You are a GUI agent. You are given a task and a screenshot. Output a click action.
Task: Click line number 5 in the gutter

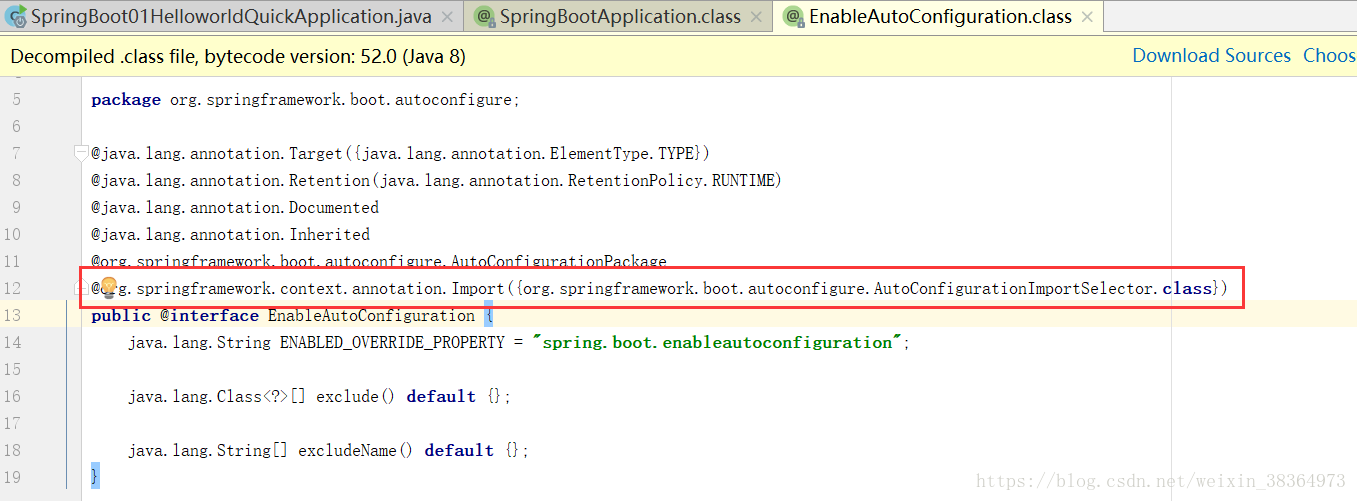tap(15, 99)
